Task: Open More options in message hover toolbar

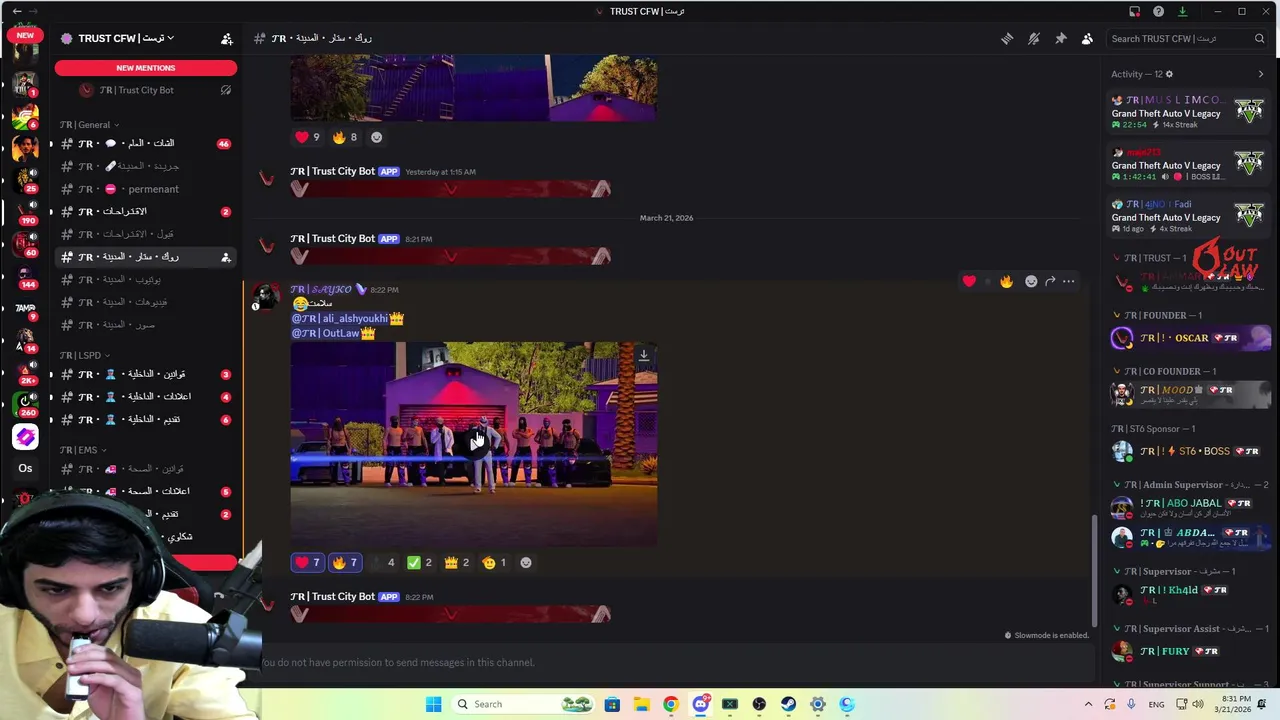Action: pos(1069,281)
